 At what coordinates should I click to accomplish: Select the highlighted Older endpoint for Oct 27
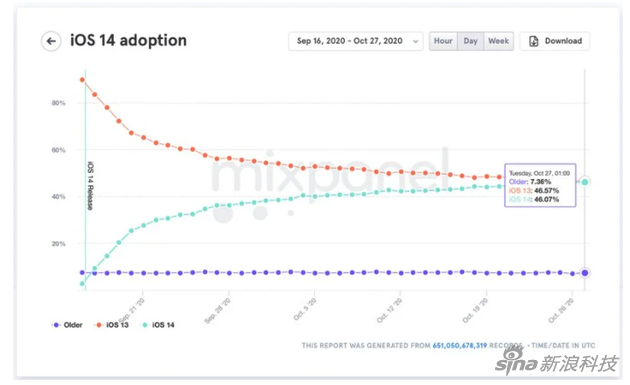[x=585, y=273]
